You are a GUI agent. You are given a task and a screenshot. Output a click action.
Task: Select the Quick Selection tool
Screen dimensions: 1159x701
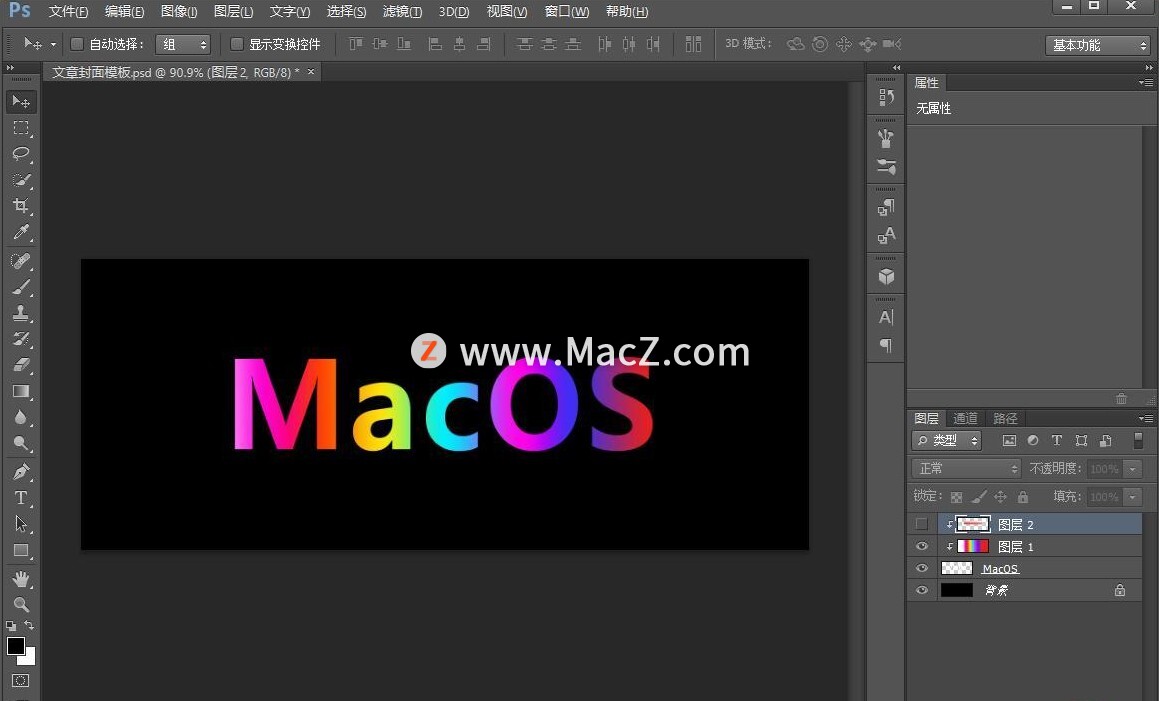[21, 180]
